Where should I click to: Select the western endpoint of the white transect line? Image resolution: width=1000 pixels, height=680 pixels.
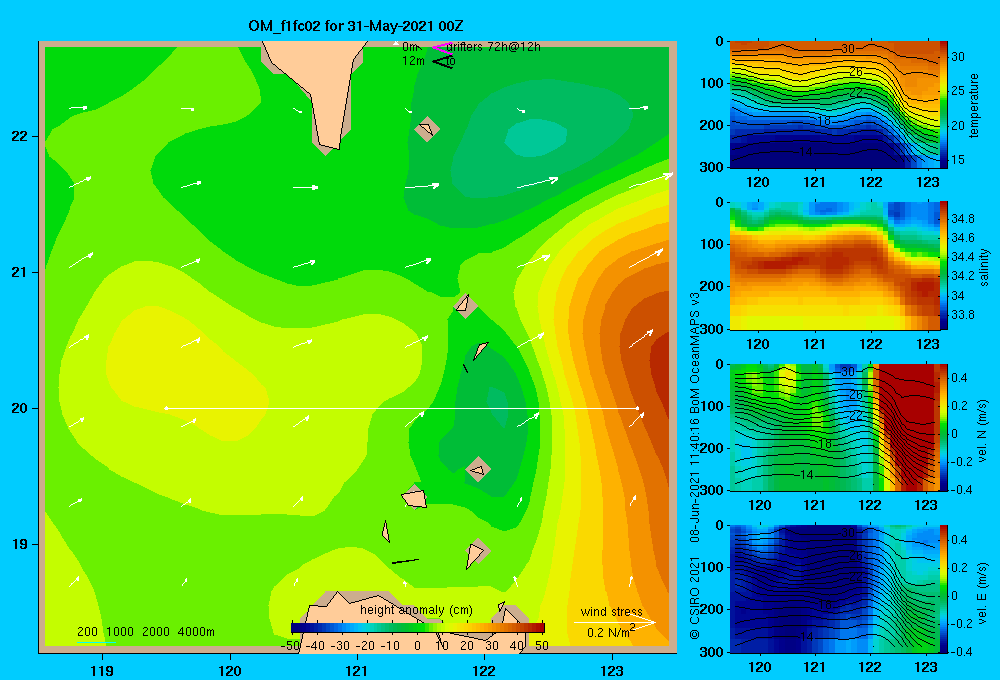click(166, 408)
